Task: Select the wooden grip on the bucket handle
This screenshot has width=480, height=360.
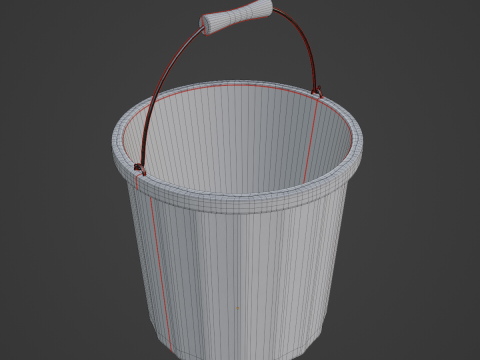Action: 236,17
